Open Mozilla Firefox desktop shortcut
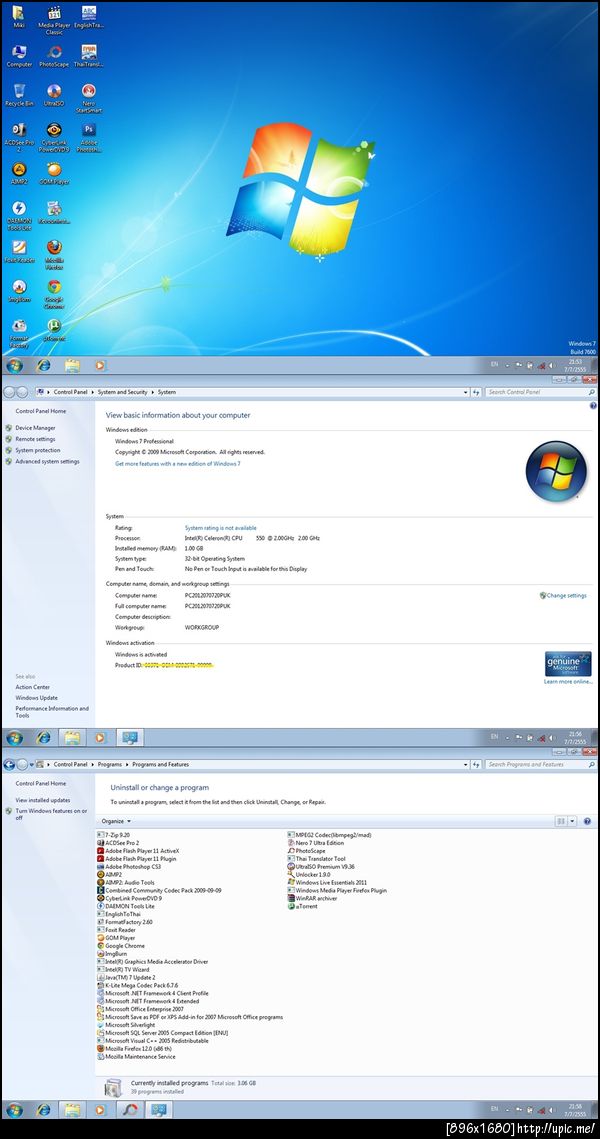The width and height of the screenshot is (600, 1139). click(x=54, y=256)
